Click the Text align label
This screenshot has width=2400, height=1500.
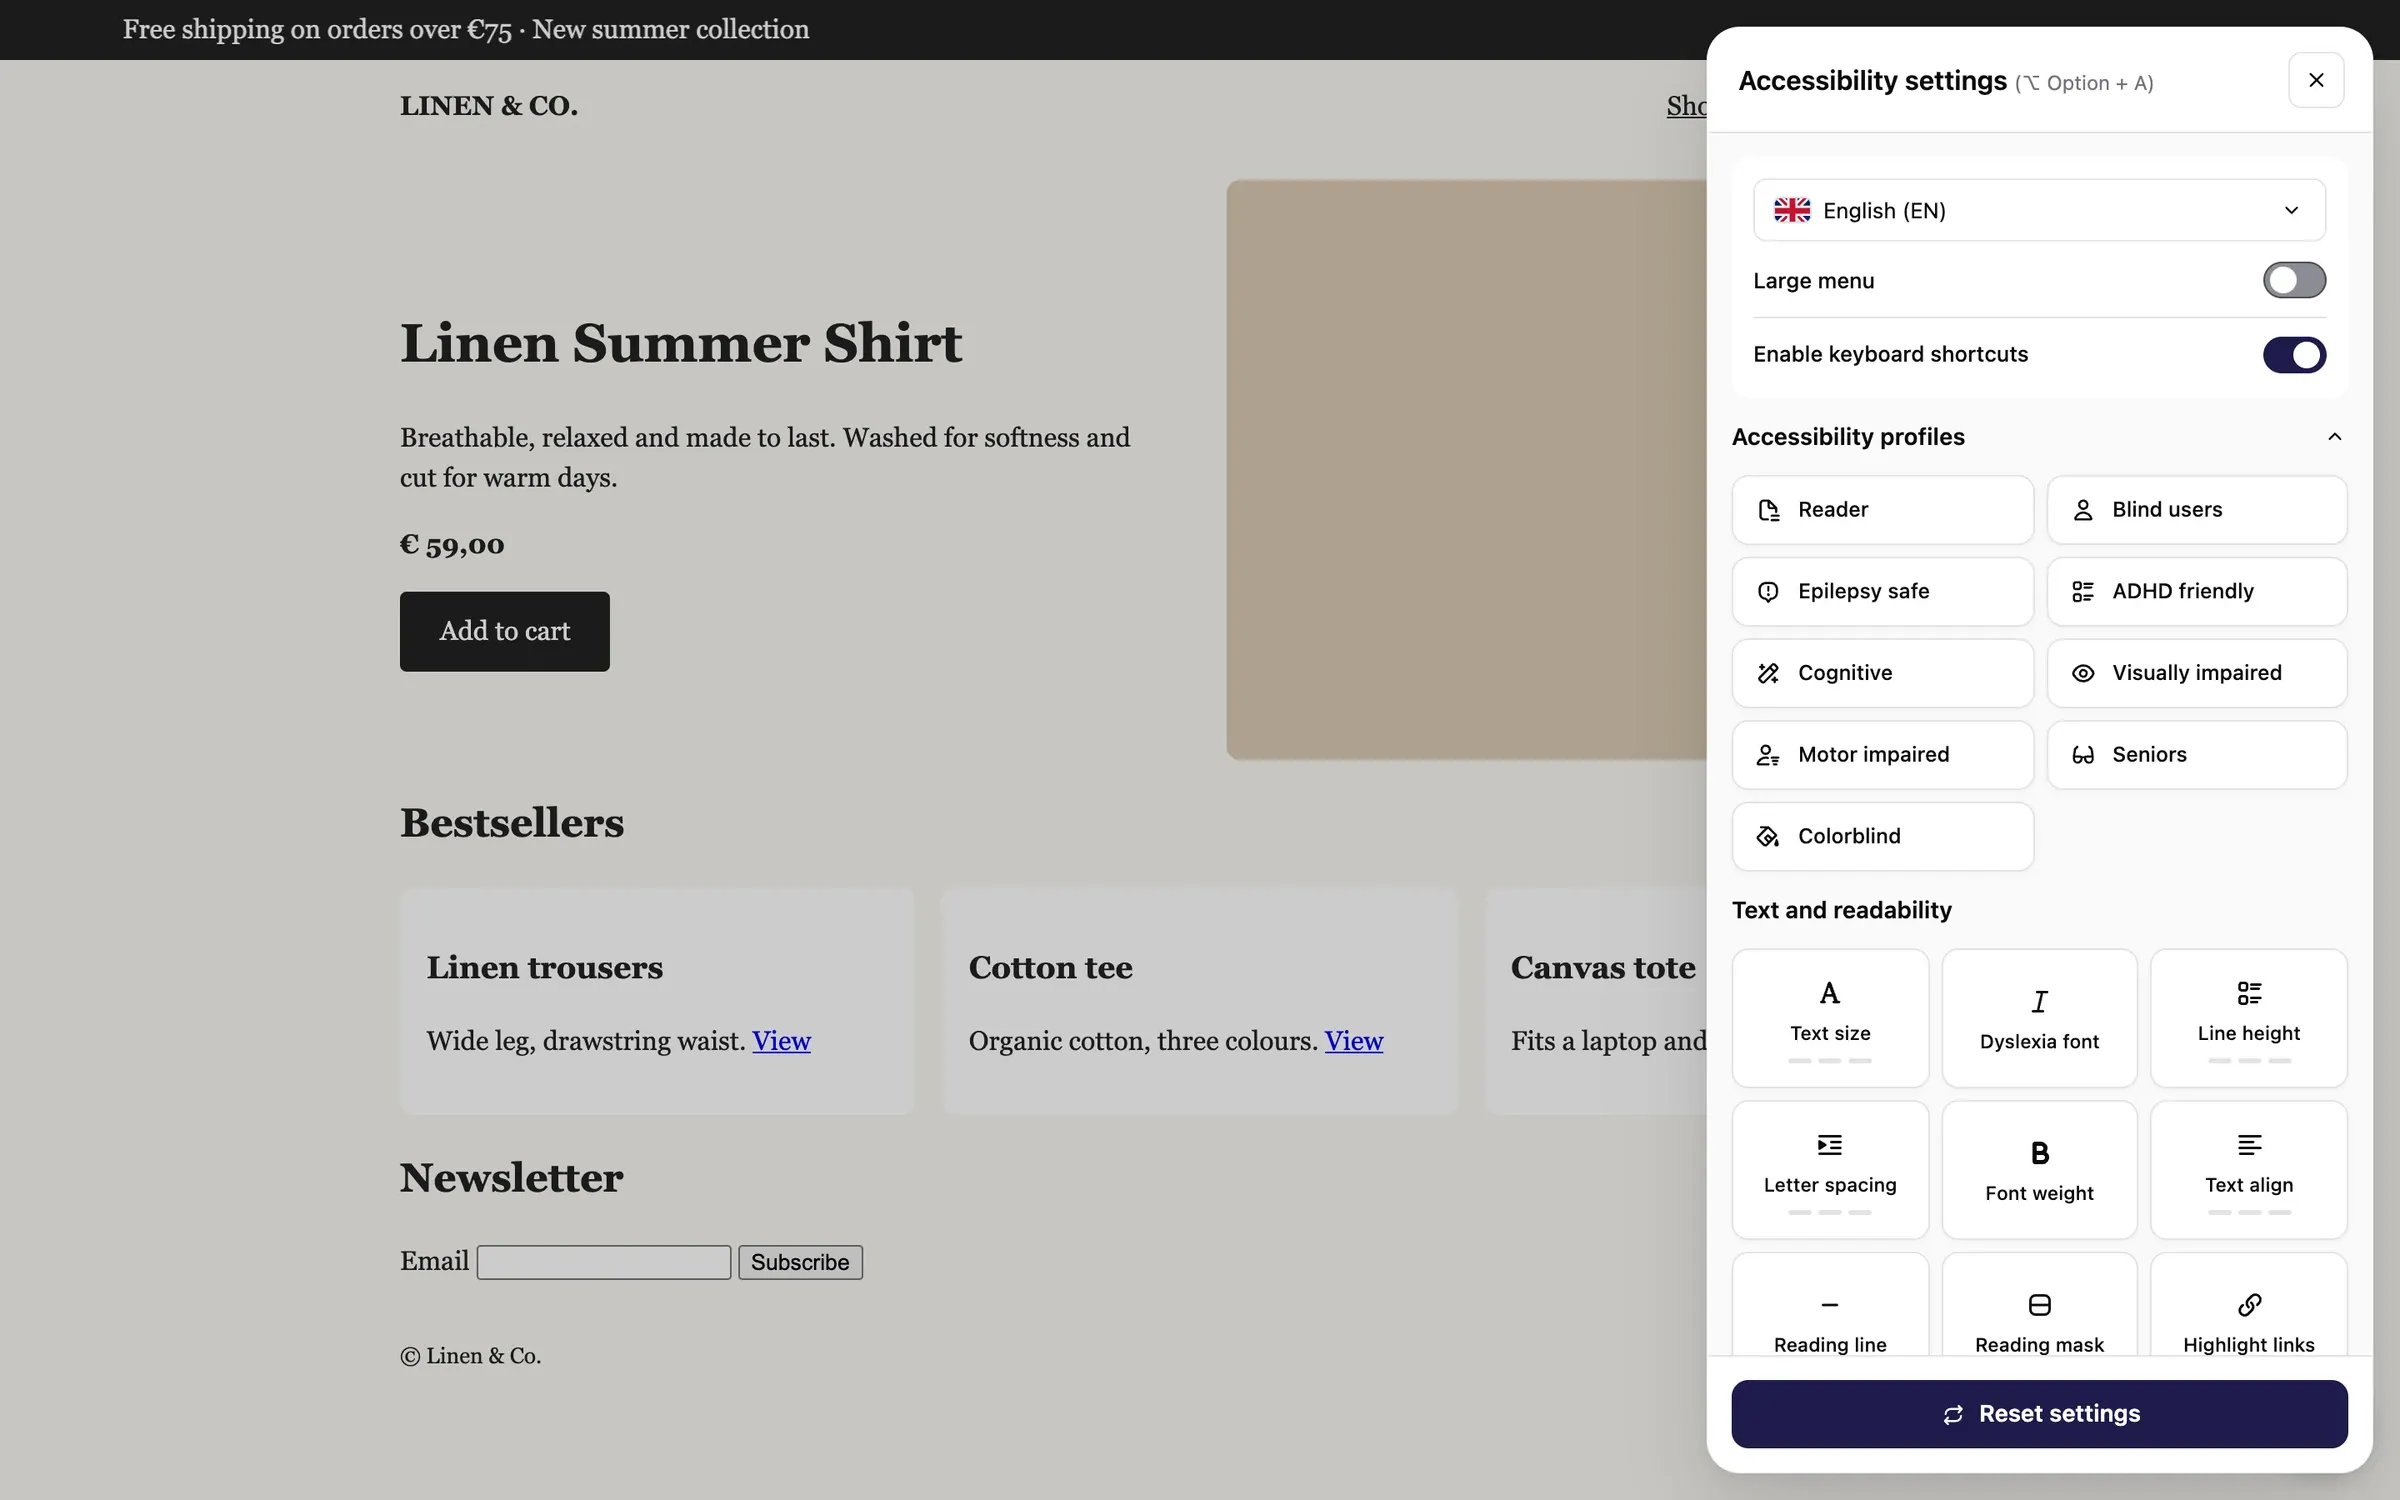(2249, 1186)
